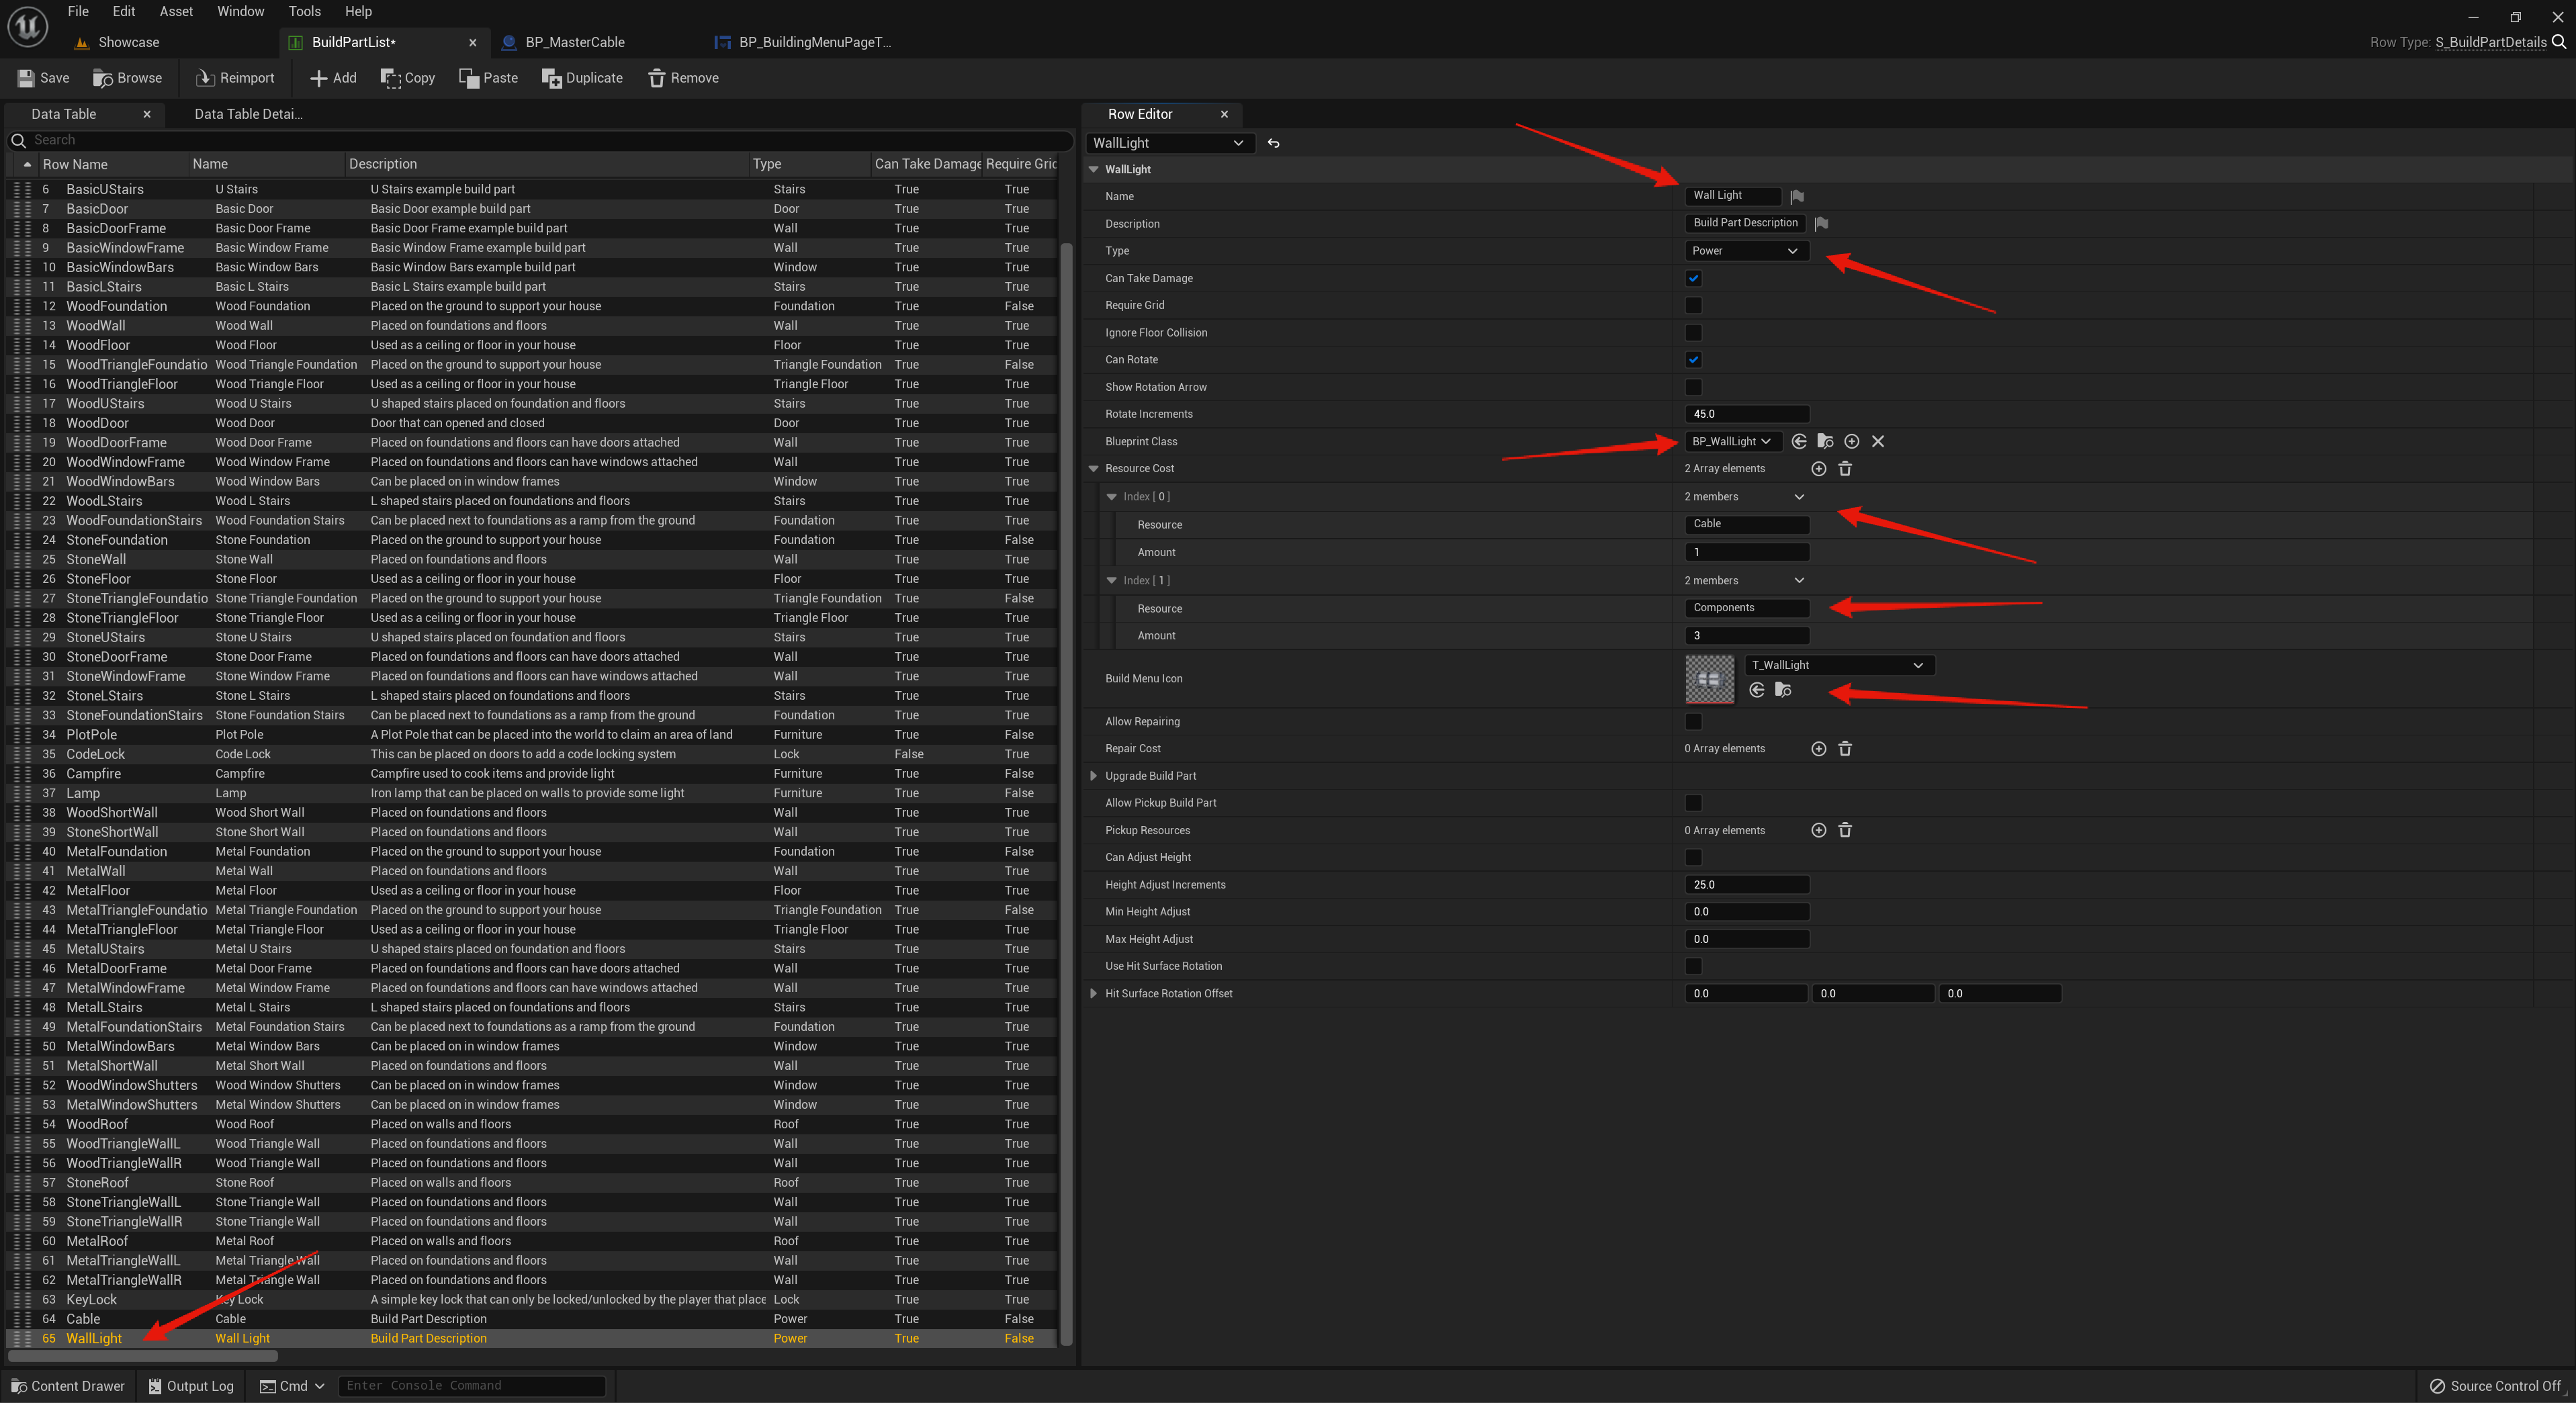Open the T_WallLight icon asset dropdown
2576x1403 pixels.
pyautogui.click(x=1838, y=665)
